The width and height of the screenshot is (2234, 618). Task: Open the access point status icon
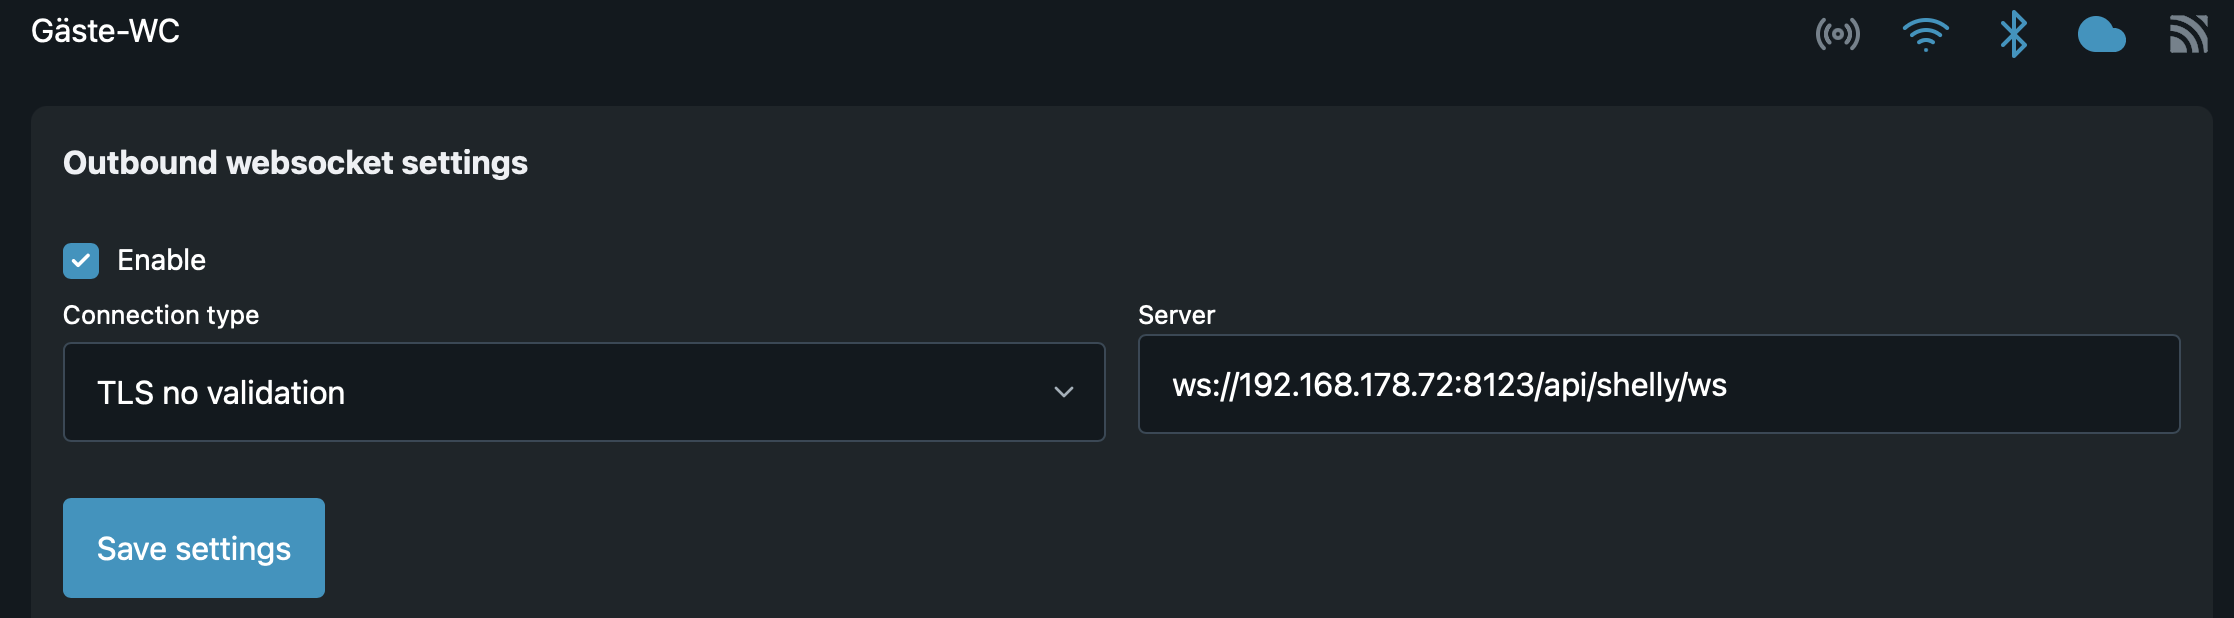(x=1838, y=34)
